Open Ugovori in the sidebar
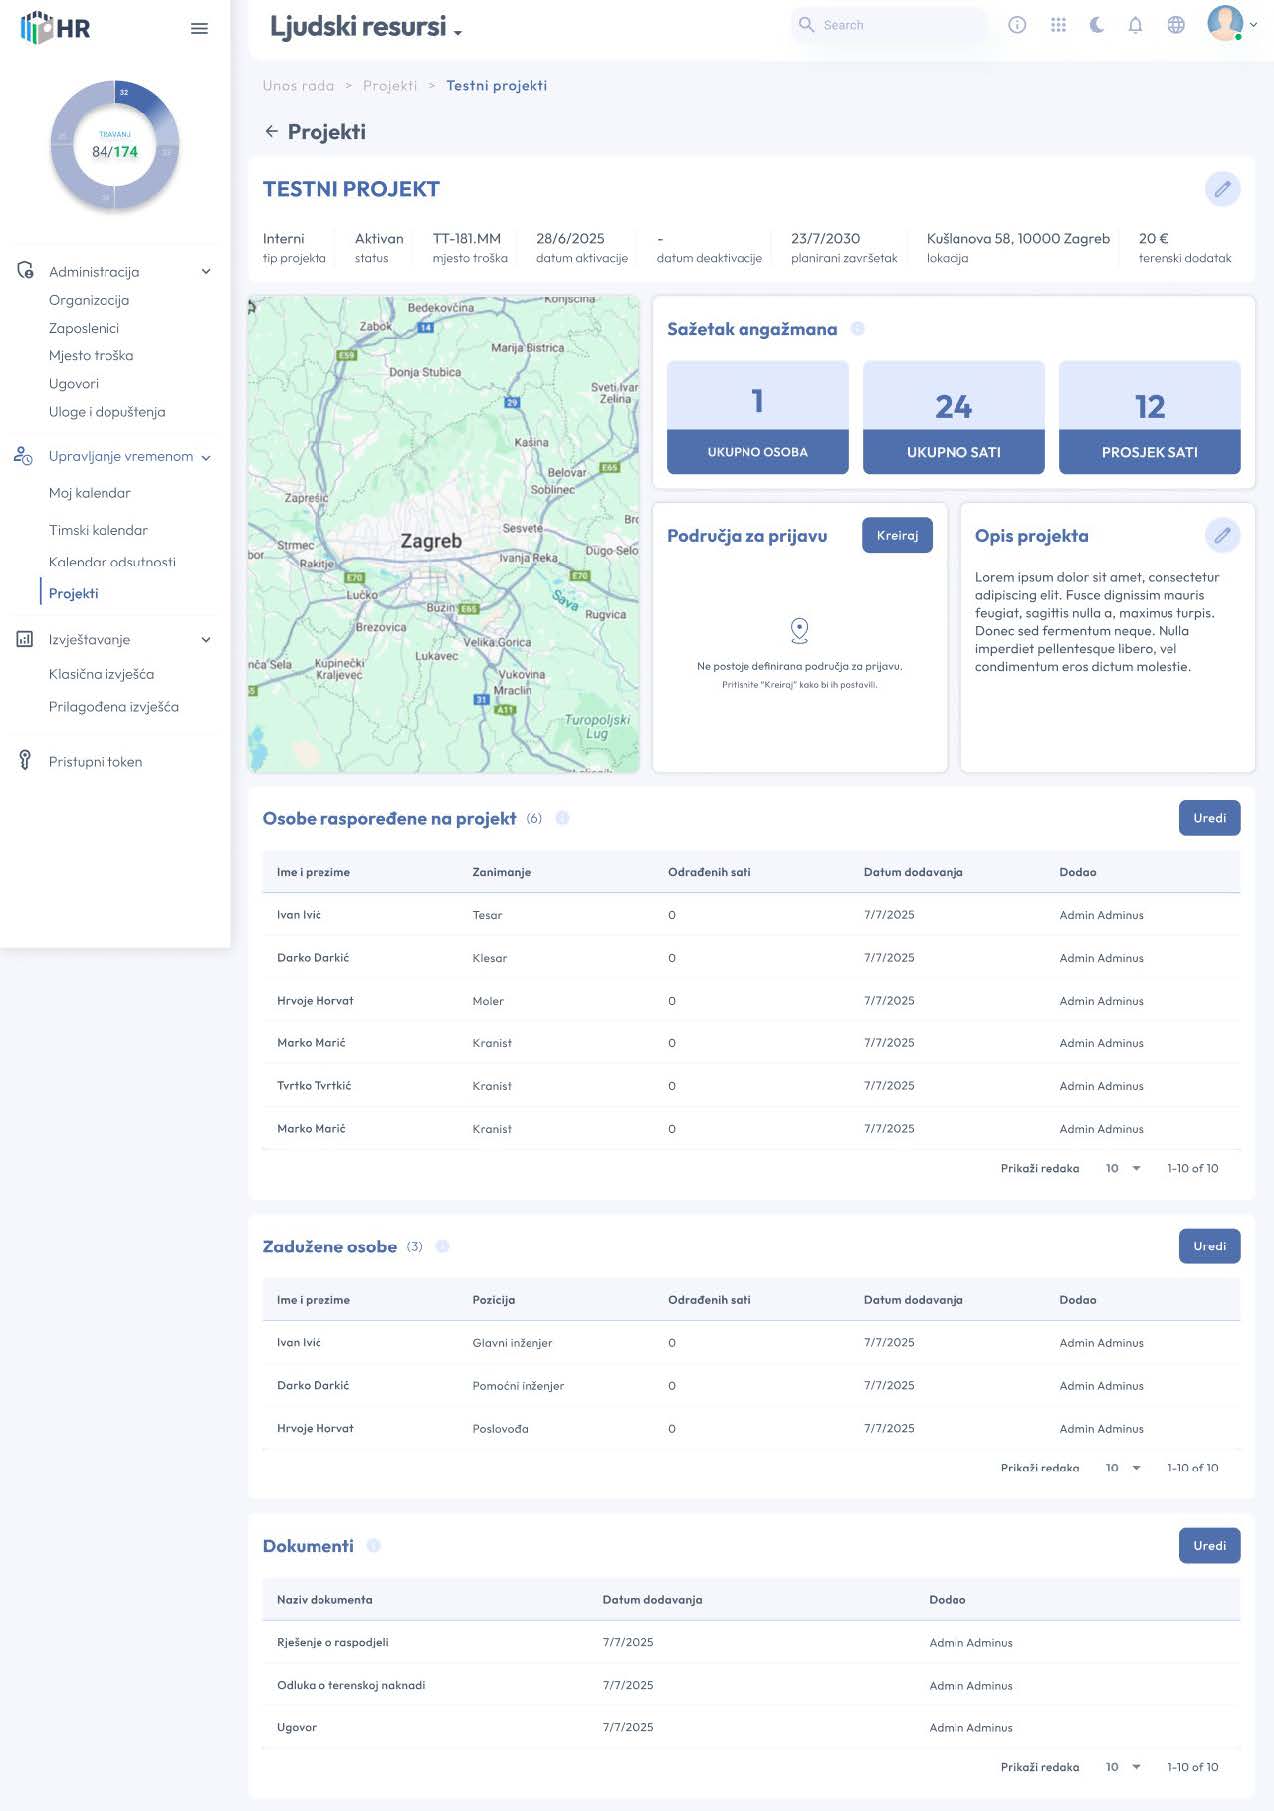 pyautogui.click(x=74, y=383)
